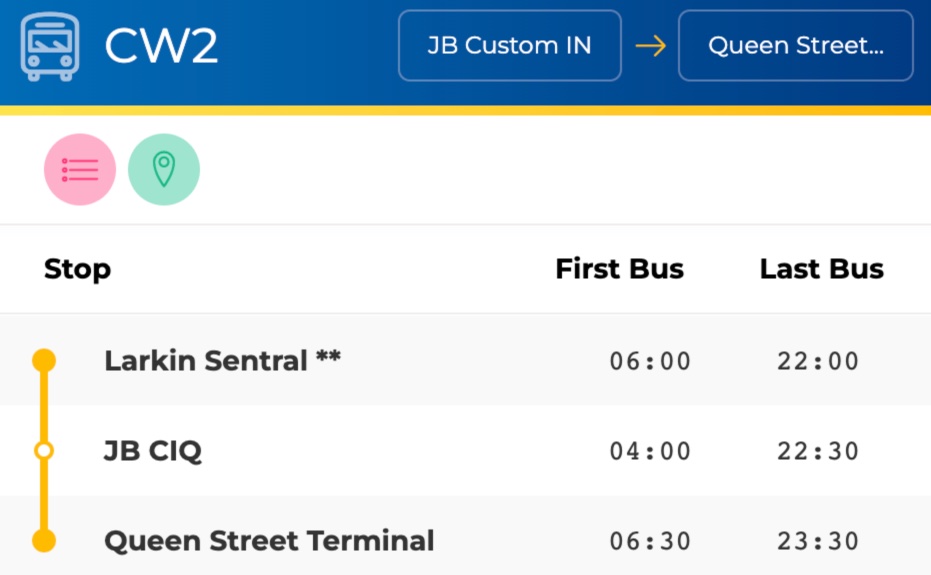Switch to list view with pink icon
The width and height of the screenshot is (931, 575).
(80, 169)
